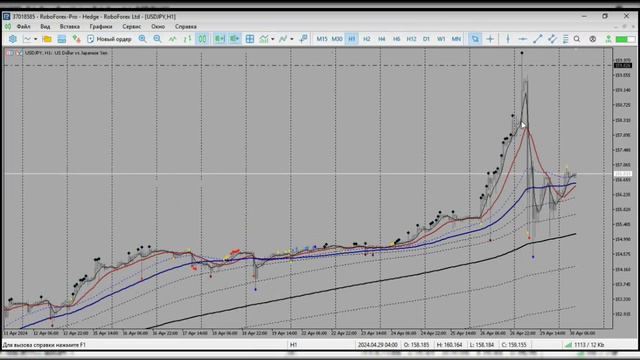
Task: Click the tile windows grid icon
Action: point(250,39)
